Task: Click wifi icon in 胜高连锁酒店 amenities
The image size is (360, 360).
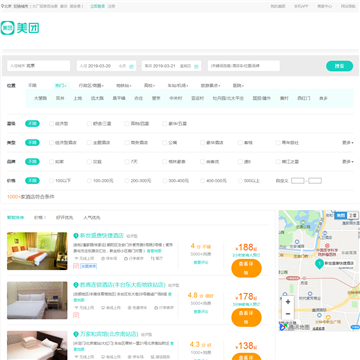Action: 76,307
